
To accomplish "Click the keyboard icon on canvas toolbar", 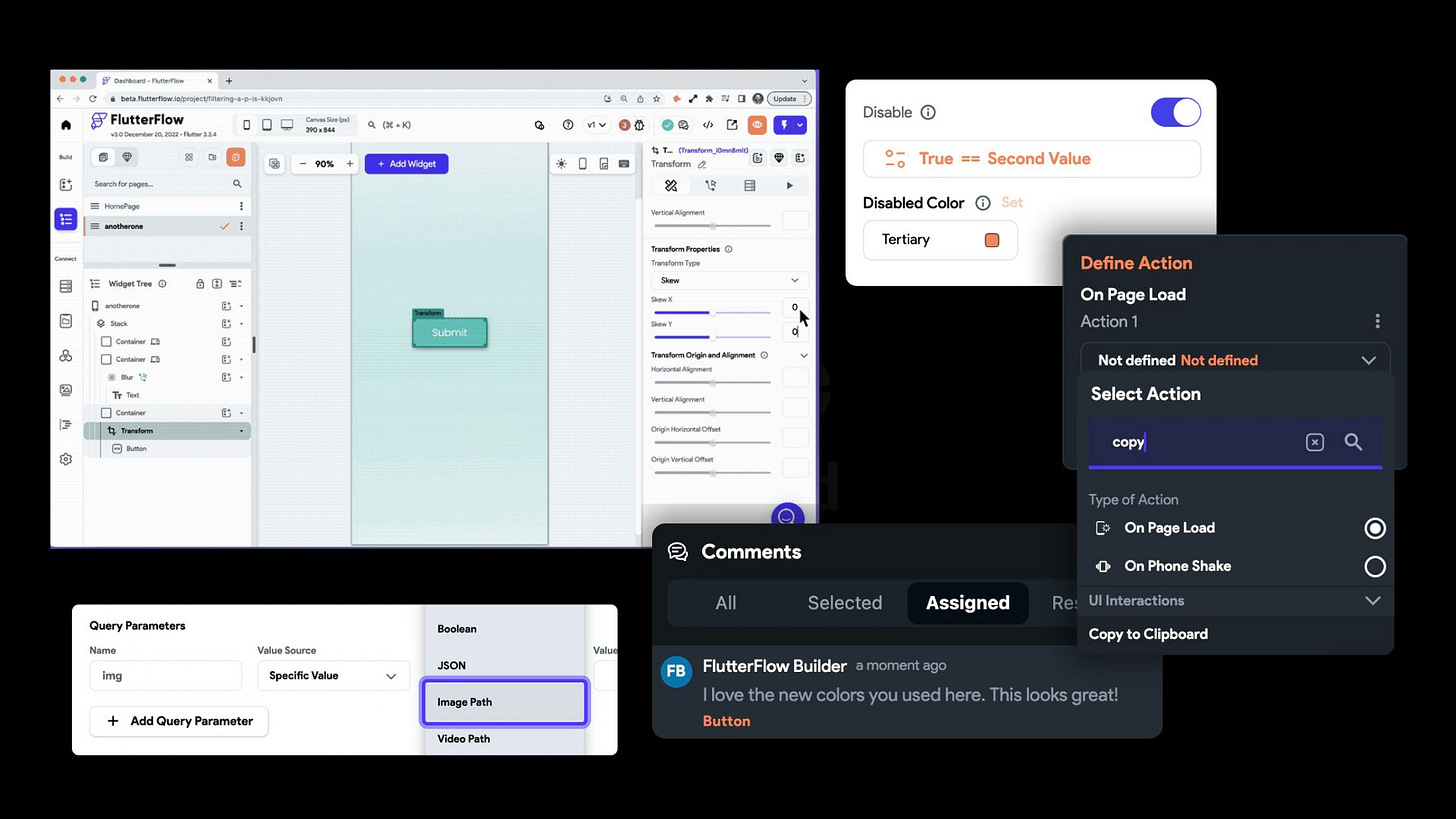I will (624, 164).
